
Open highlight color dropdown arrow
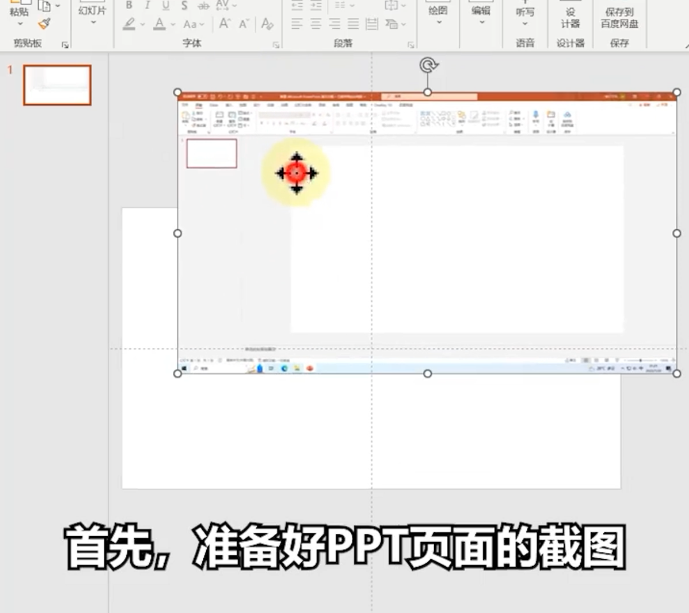coord(142,25)
